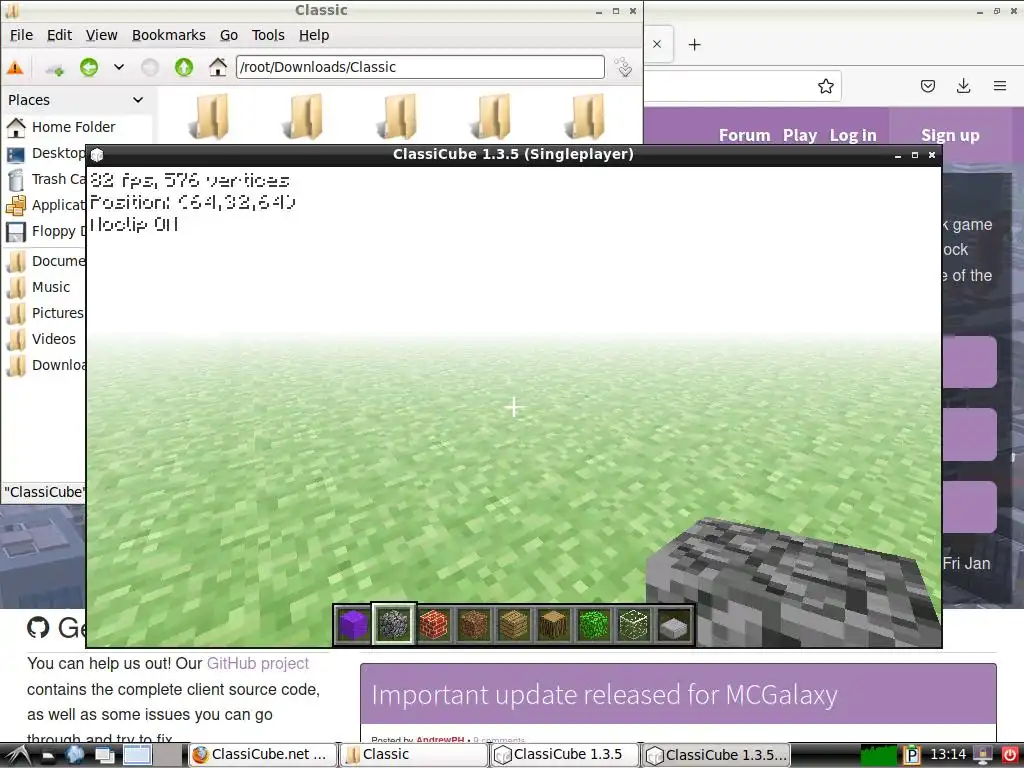The width and height of the screenshot is (1024, 768).
Task: Click the taskbar clock showing 13:14
Action: [x=948, y=755]
